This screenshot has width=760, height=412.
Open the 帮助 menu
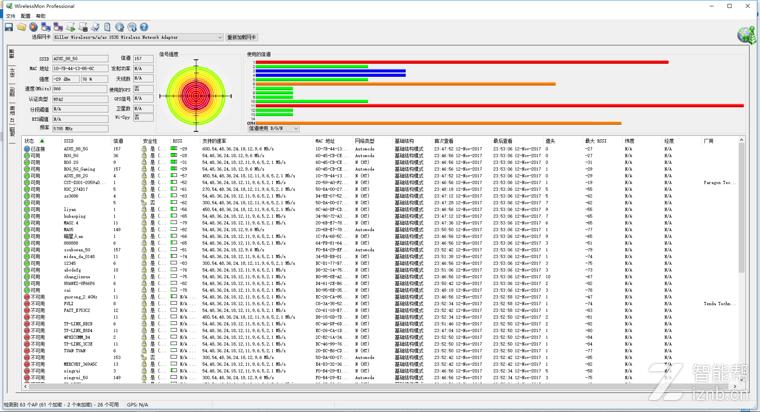tap(40, 17)
